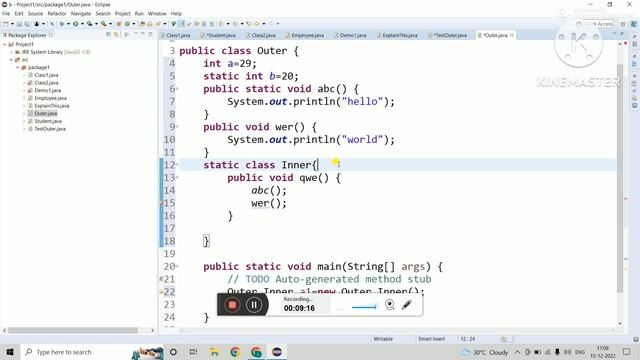The image size is (640, 360).
Task: Click the volume speaker icon in system tray
Action: 568,352
